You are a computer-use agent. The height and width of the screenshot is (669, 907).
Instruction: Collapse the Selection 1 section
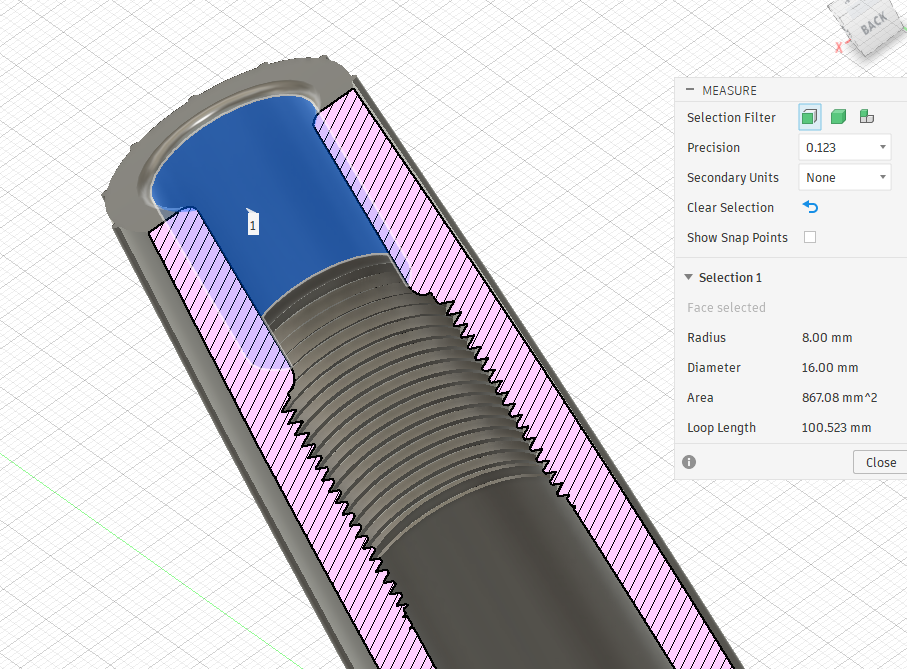[688, 277]
